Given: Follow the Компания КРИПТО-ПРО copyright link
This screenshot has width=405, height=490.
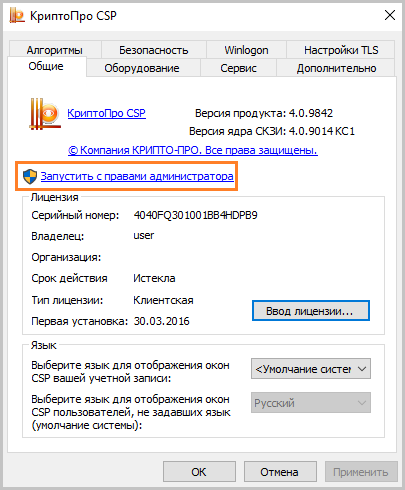Looking at the screenshot, I should click(193, 150).
